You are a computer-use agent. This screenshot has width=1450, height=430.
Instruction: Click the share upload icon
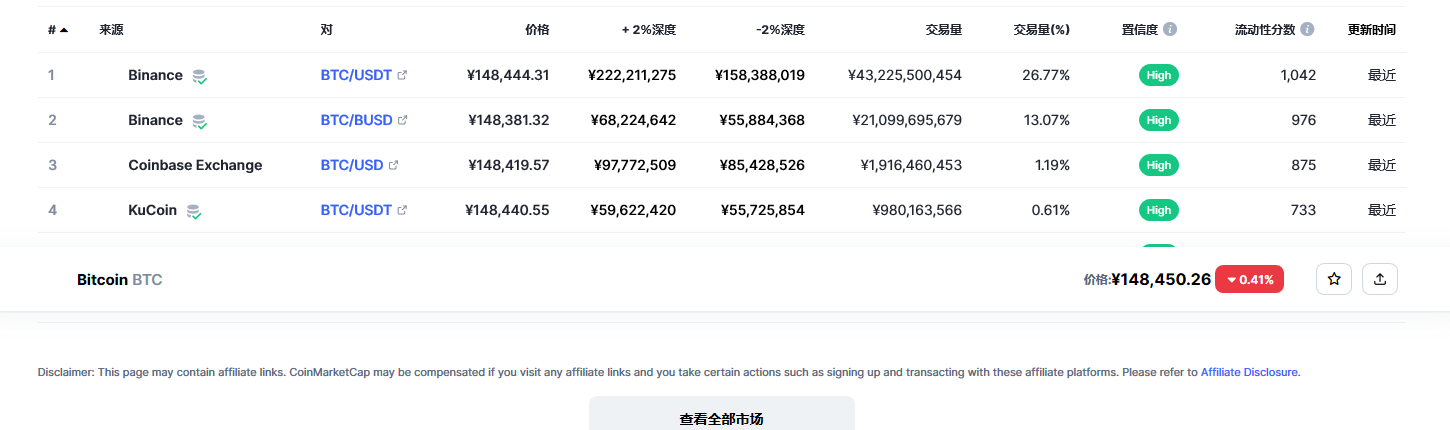point(1380,279)
